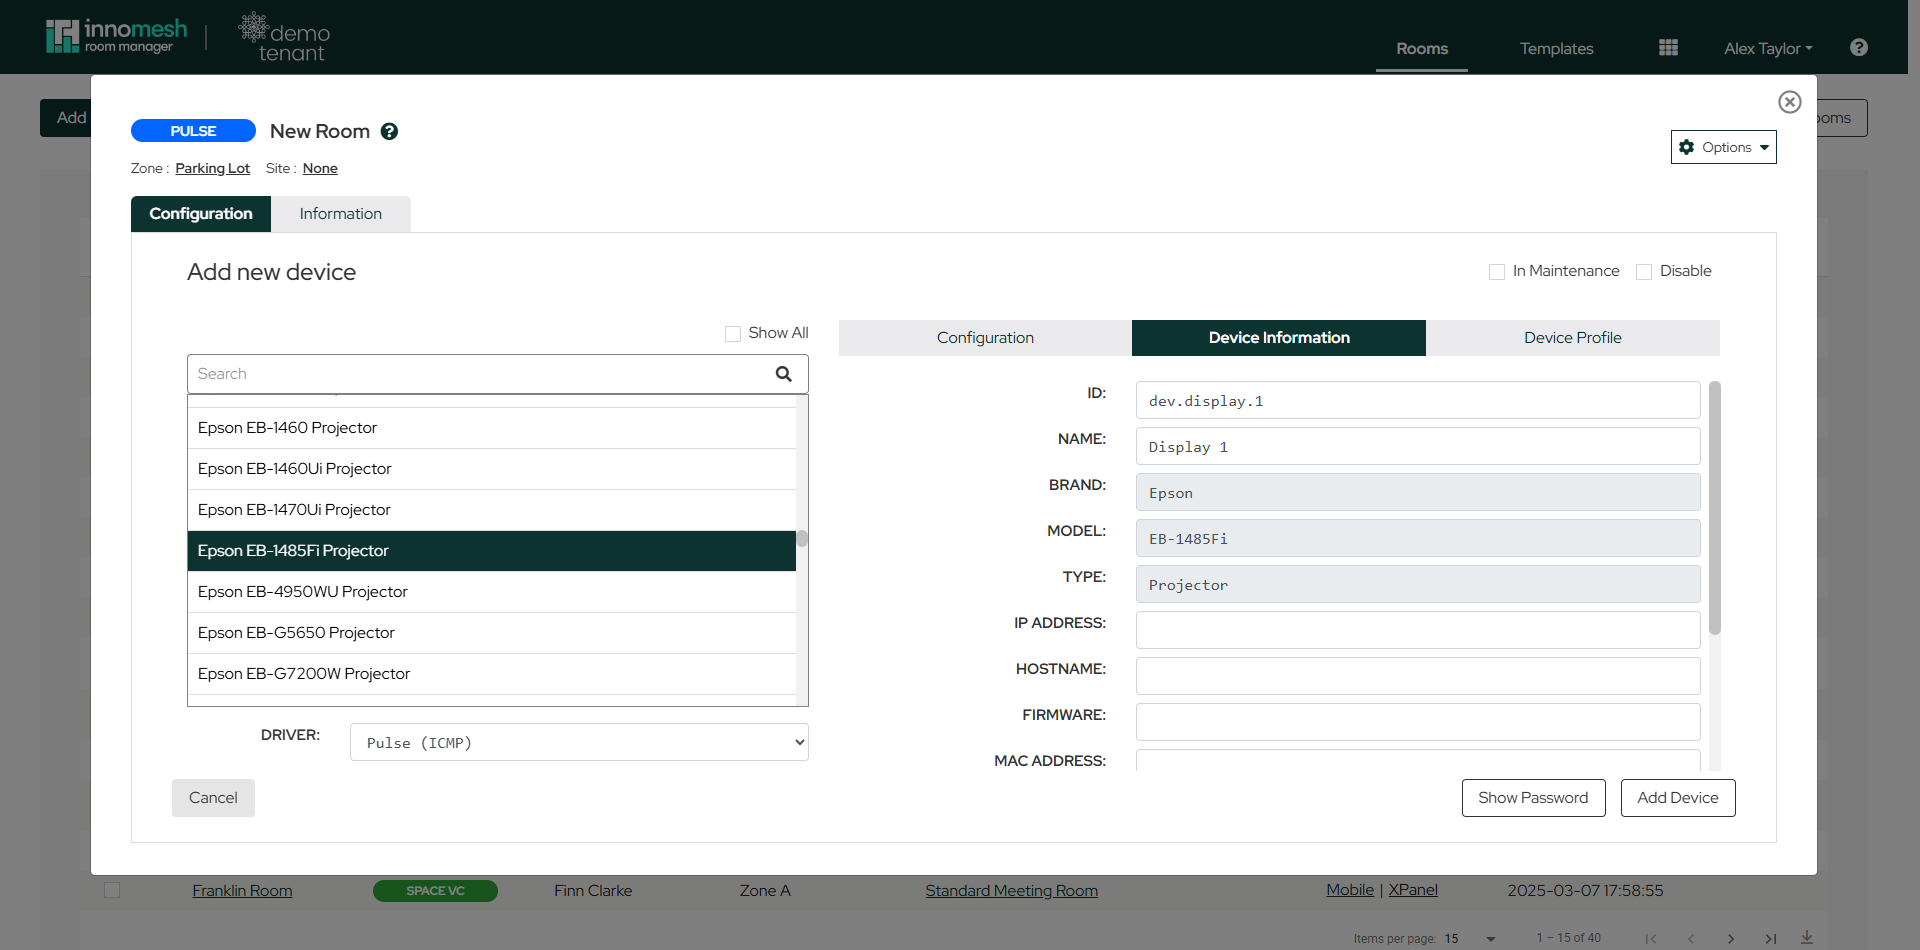The image size is (1920, 950).
Task: Focus the HOSTNAME field
Action: 1418,676
